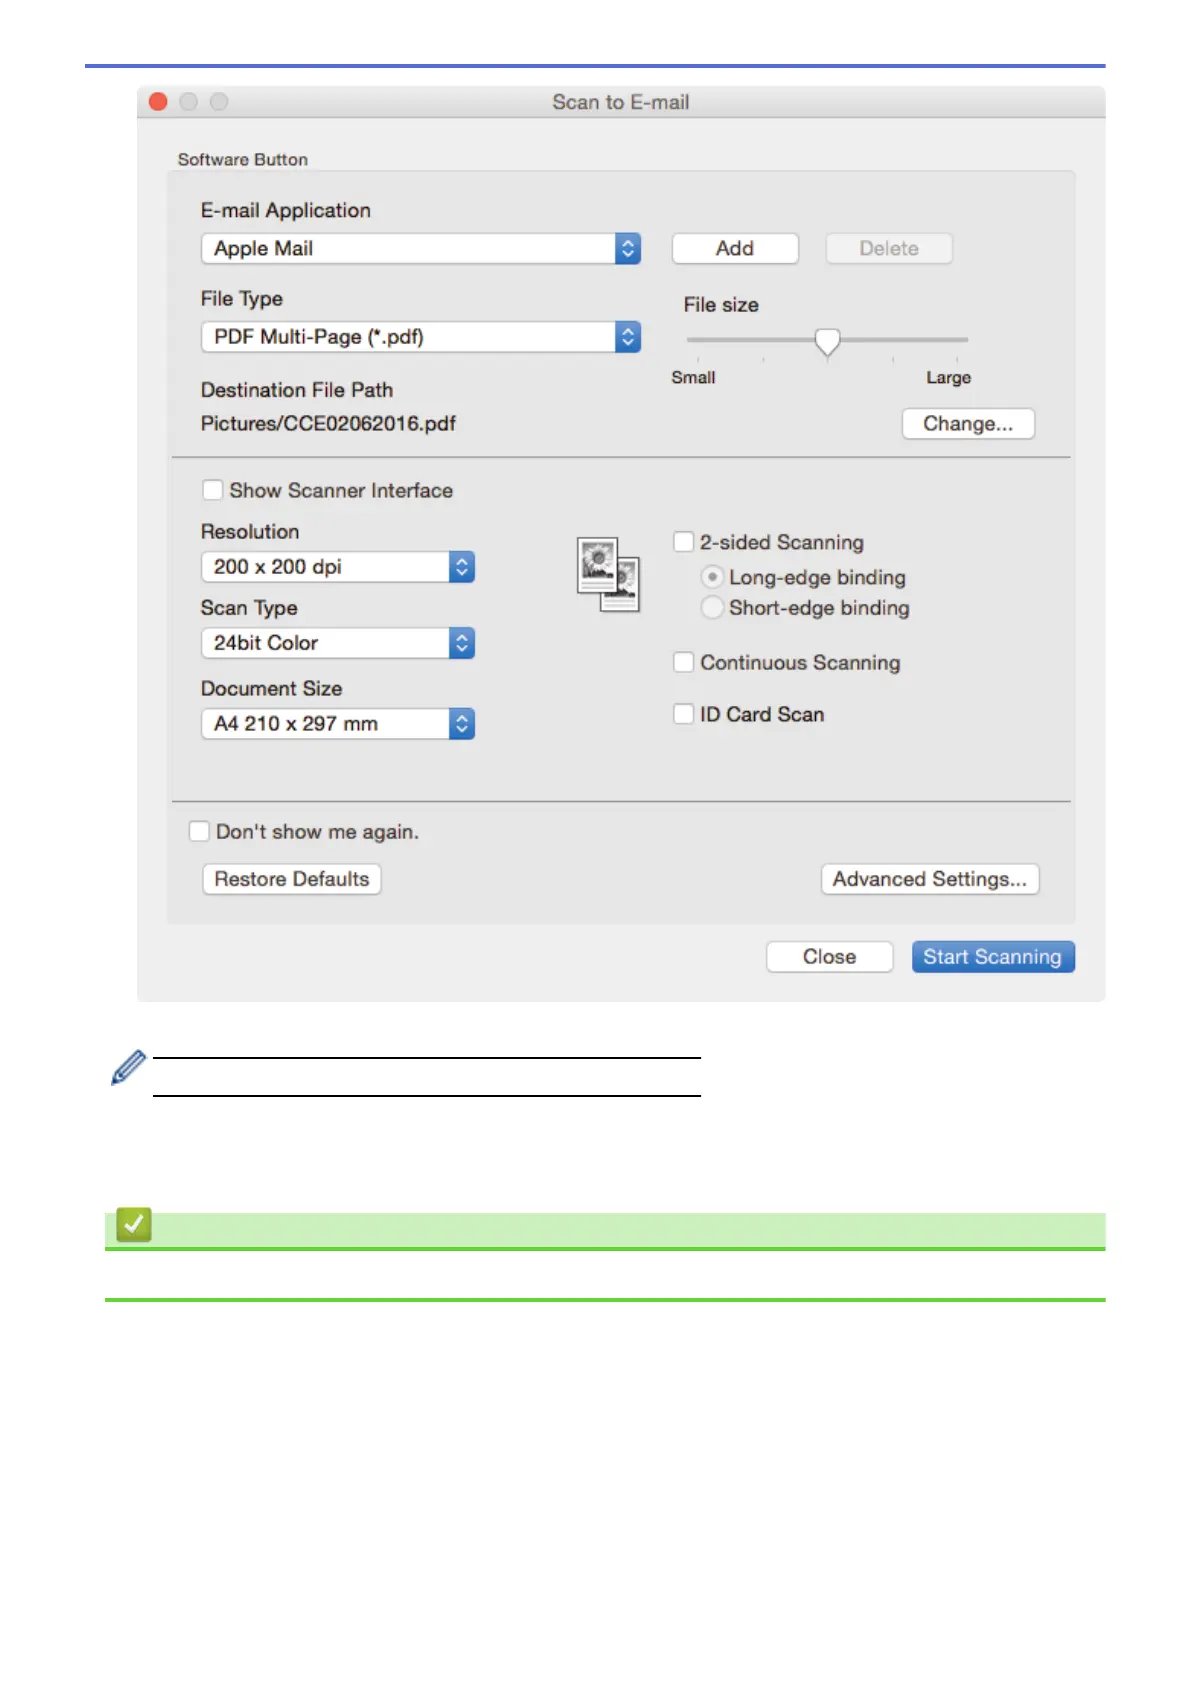Open the Scan Type 24bit Color dropdown
The width and height of the screenshot is (1191, 1684).
pyautogui.click(x=338, y=643)
